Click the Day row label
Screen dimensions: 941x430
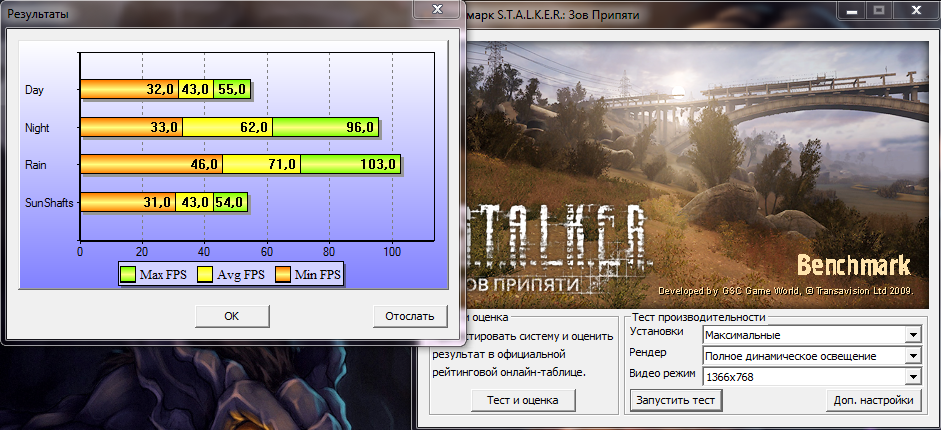coord(34,90)
